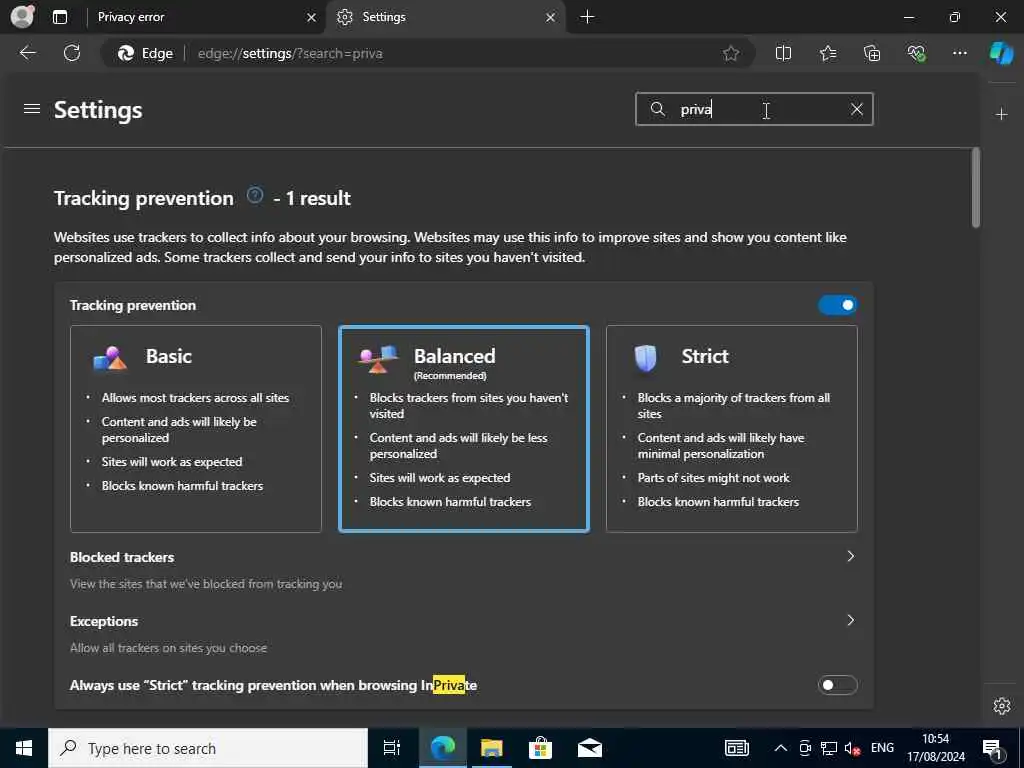
Task: Click the settings search field
Action: coord(754,109)
